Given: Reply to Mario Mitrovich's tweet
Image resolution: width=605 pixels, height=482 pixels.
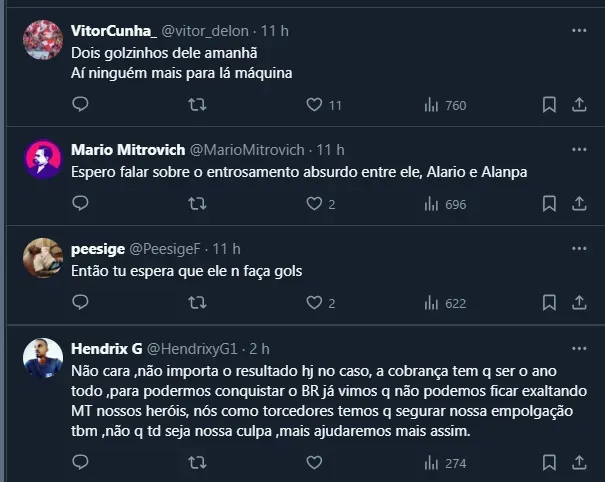Looking at the screenshot, I should pos(81,204).
